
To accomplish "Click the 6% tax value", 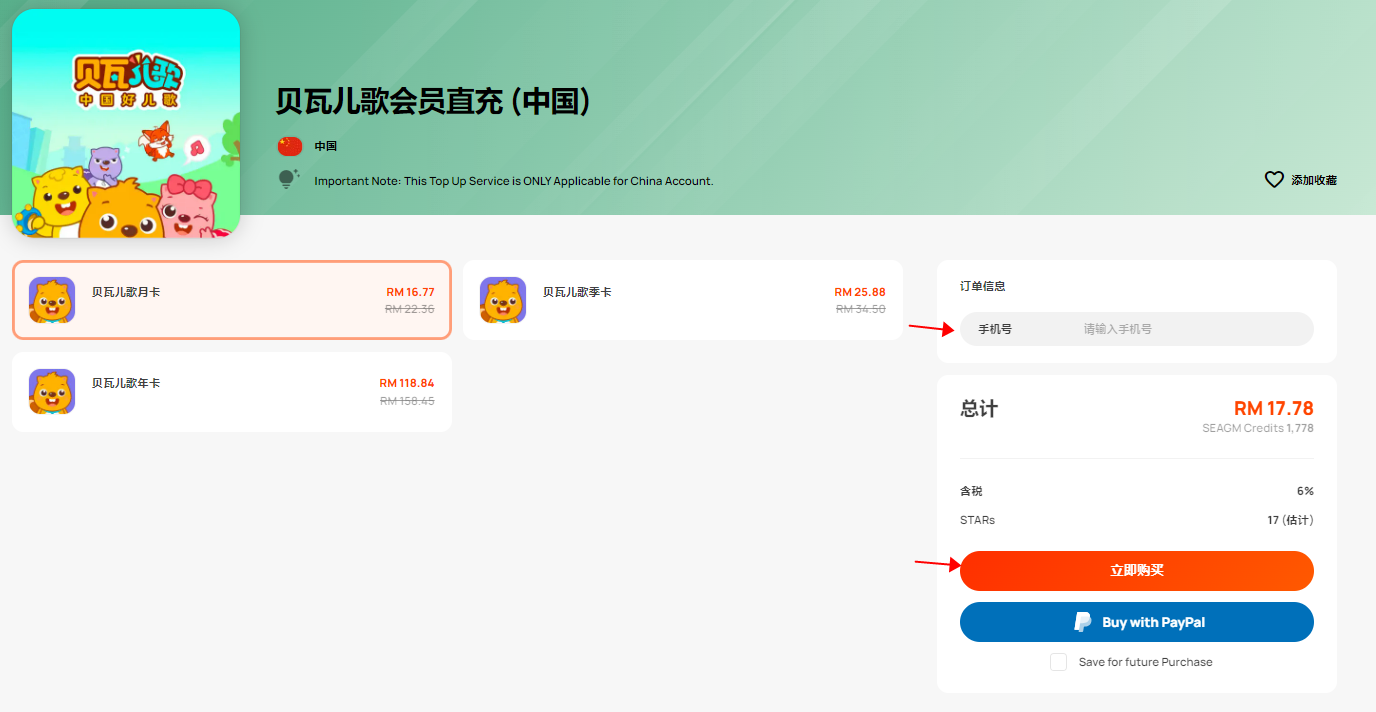I will tap(1305, 491).
